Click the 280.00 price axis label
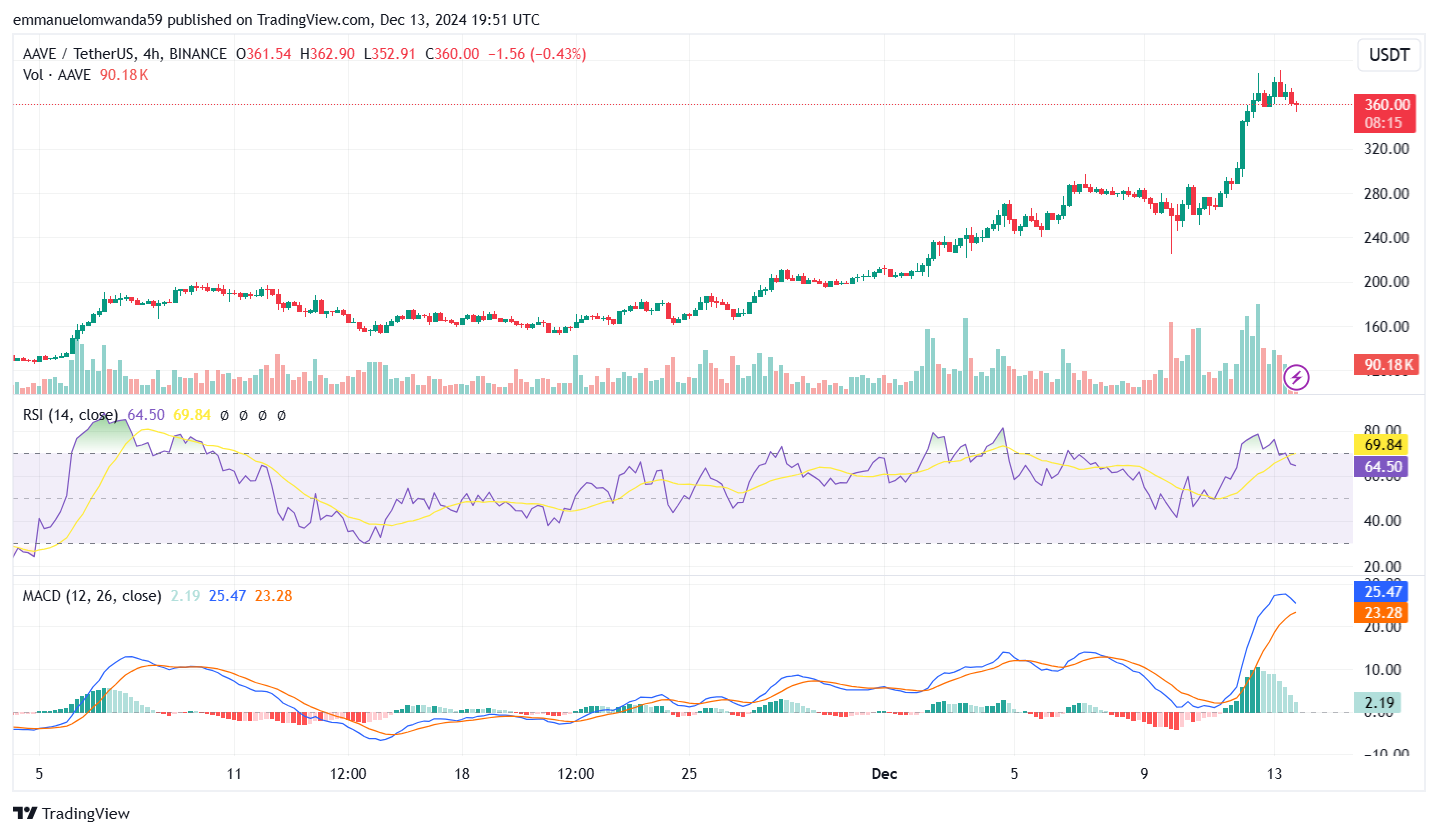This screenshot has width=1438, height=835. coord(1386,193)
